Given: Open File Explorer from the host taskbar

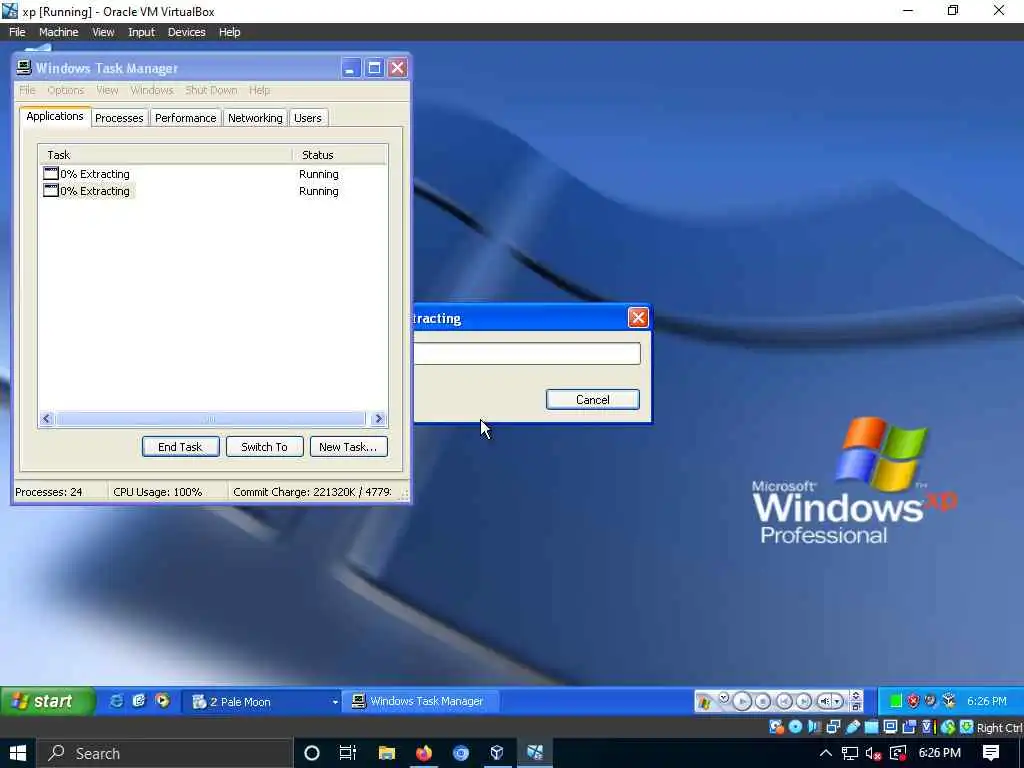Looking at the screenshot, I should (387, 753).
